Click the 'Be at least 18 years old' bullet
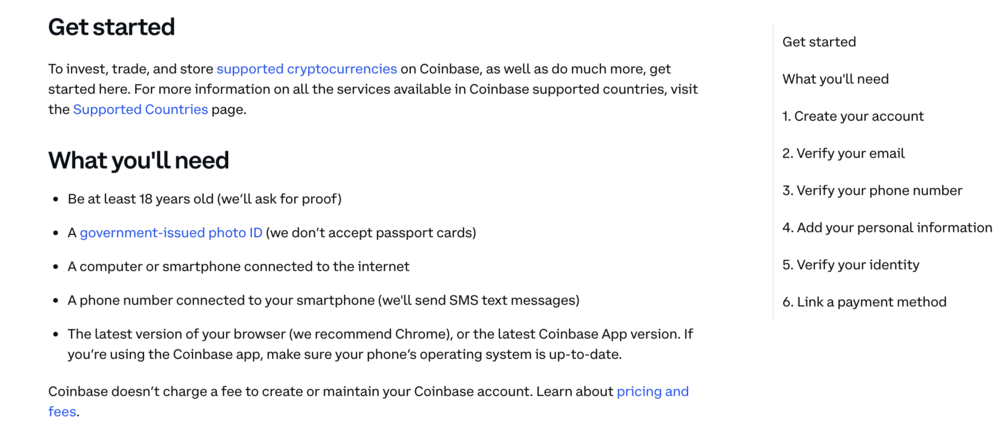The image size is (1000, 434). (205, 199)
